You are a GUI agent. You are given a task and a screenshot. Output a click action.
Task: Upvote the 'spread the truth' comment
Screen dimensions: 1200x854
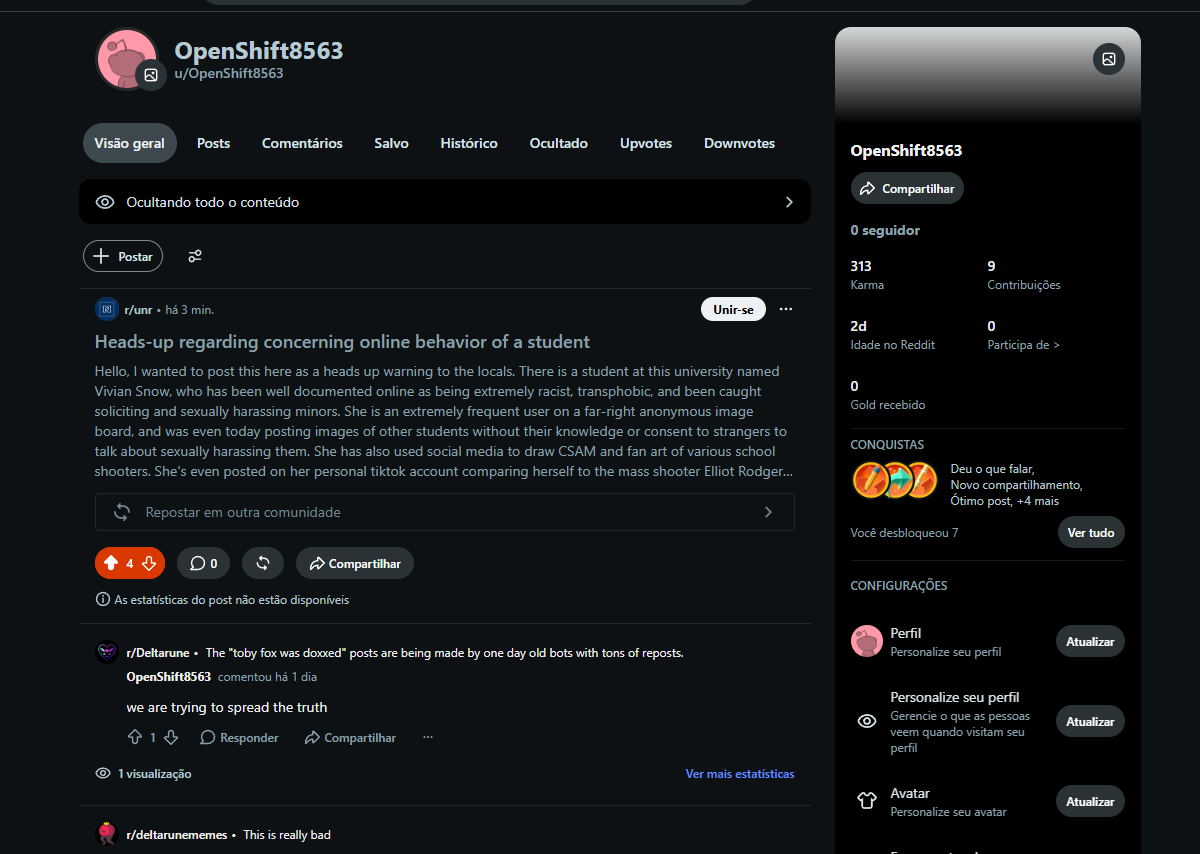tap(135, 737)
